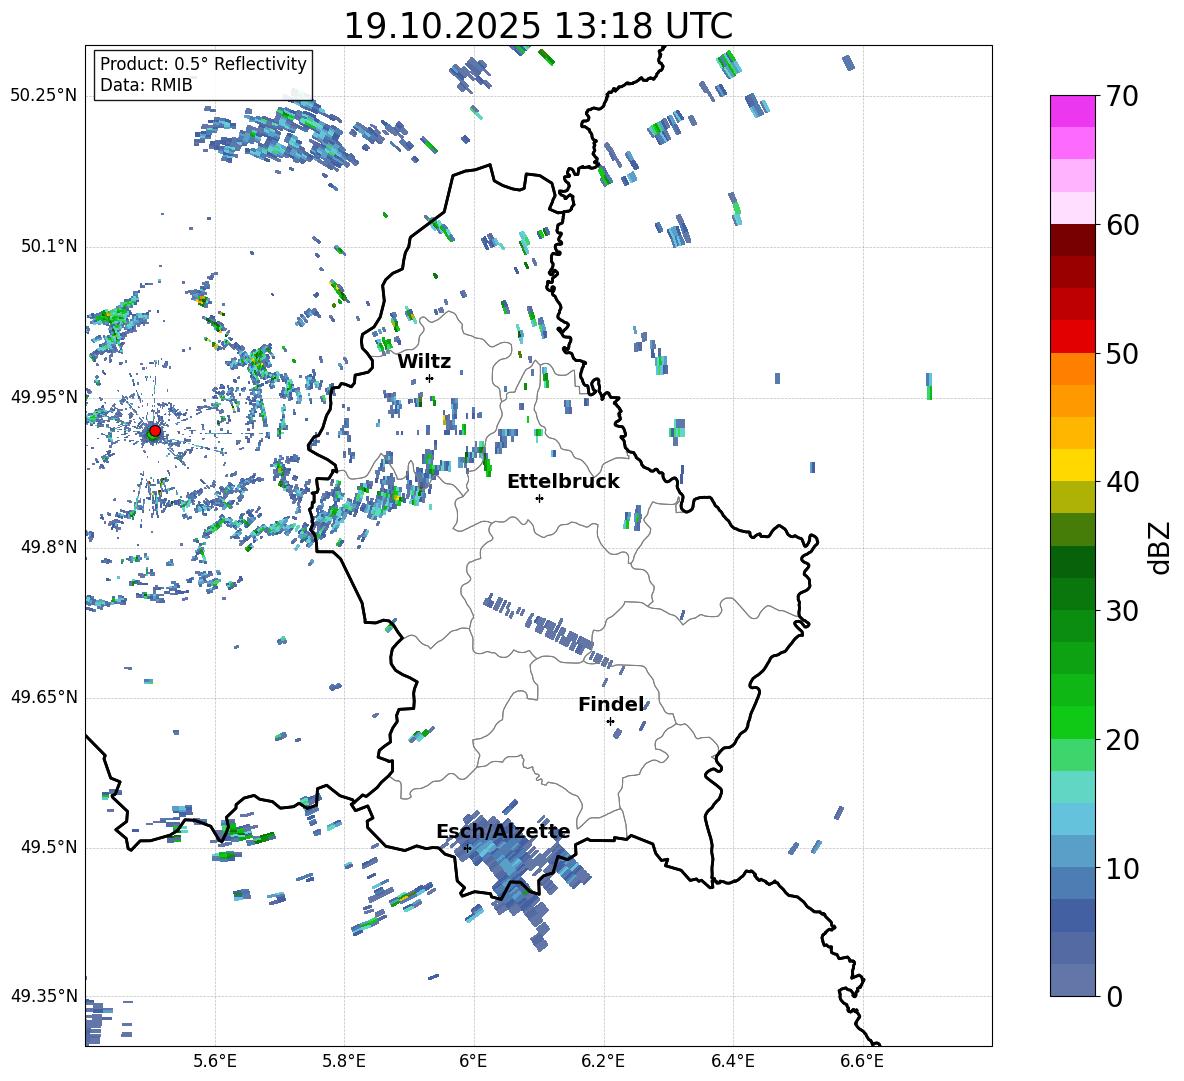Click the Esch/Alzette station label
The image size is (1184, 1081).
[x=503, y=831]
